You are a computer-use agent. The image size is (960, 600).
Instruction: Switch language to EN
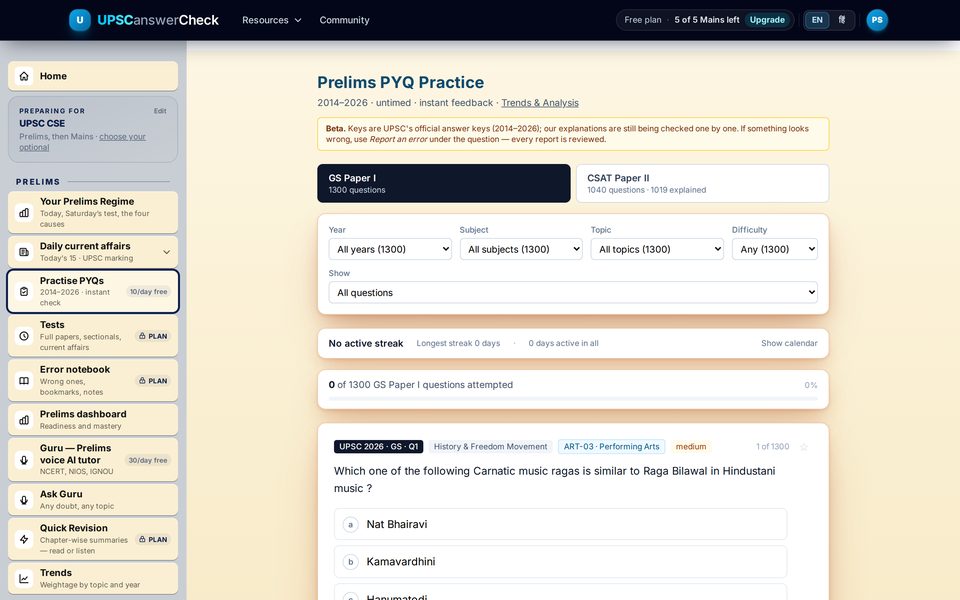tap(817, 20)
